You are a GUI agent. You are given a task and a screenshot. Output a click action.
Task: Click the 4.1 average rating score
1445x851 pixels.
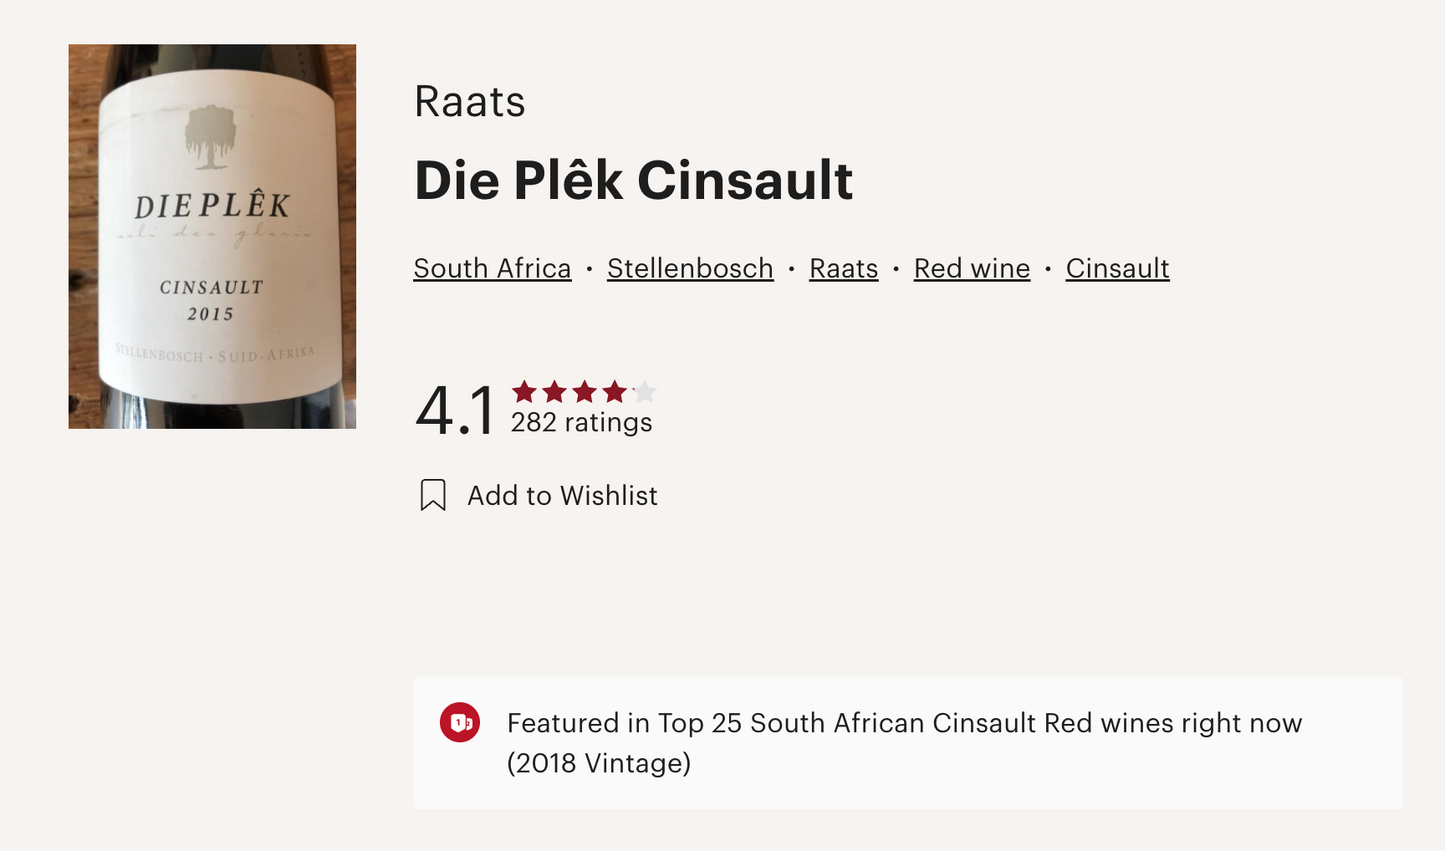(455, 410)
